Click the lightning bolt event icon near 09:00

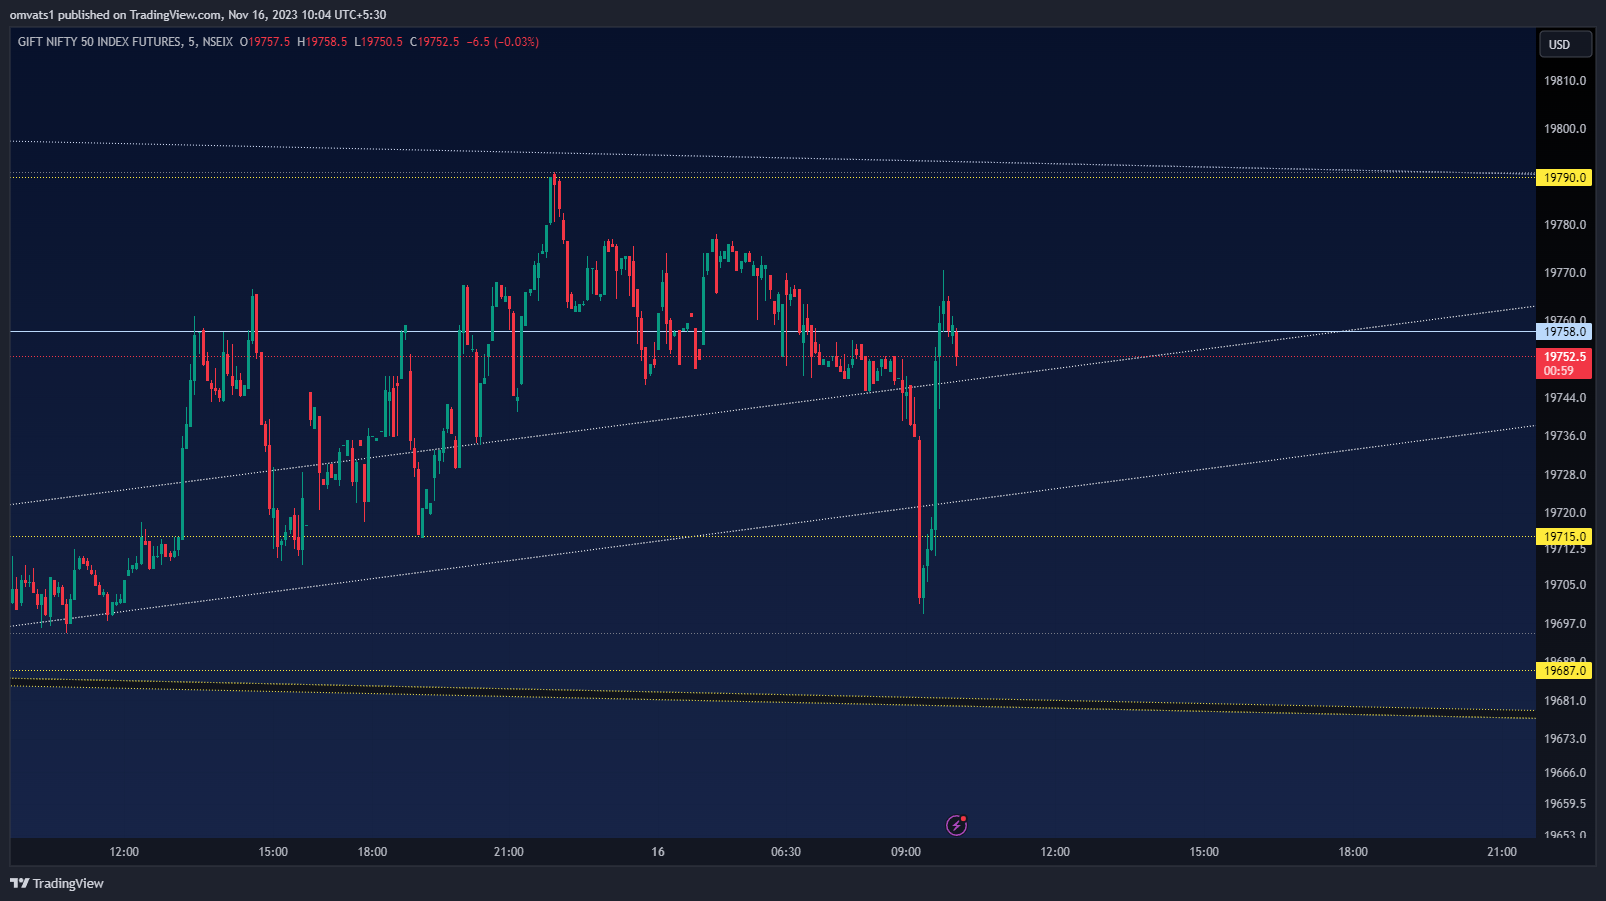coord(957,825)
